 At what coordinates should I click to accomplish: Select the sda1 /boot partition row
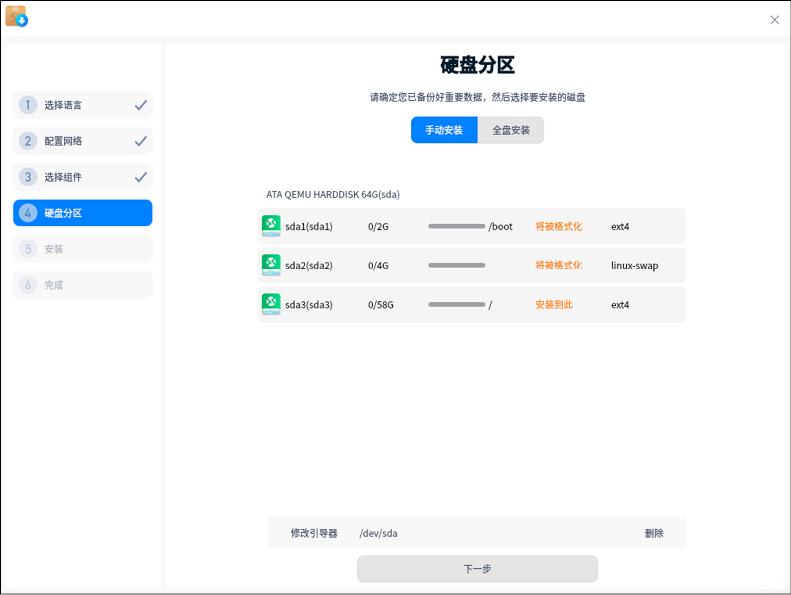click(471, 226)
